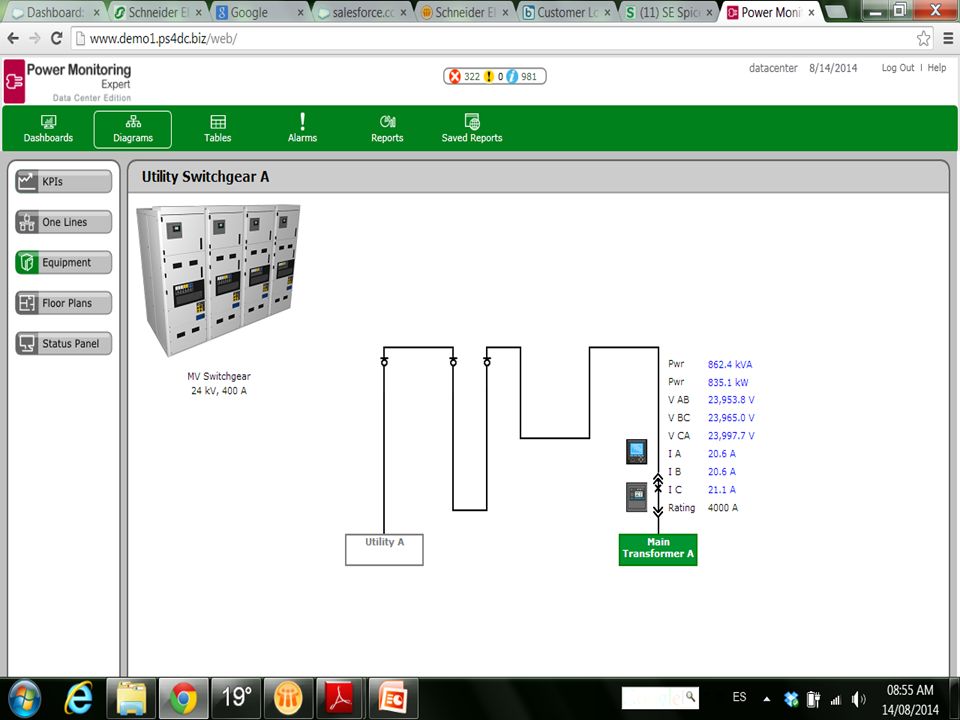The width and height of the screenshot is (960, 720).
Task: Show hidden tray icons arrow
Action: point(767,699)
